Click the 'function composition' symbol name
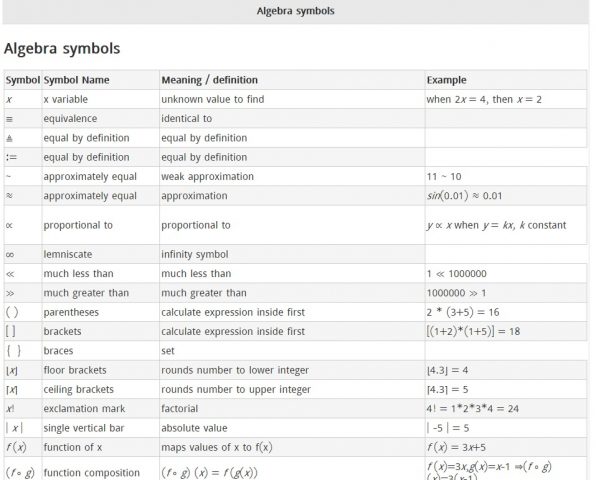Viewport: 596px width, 480px height. pyautogui.click(x=92, y=473)
